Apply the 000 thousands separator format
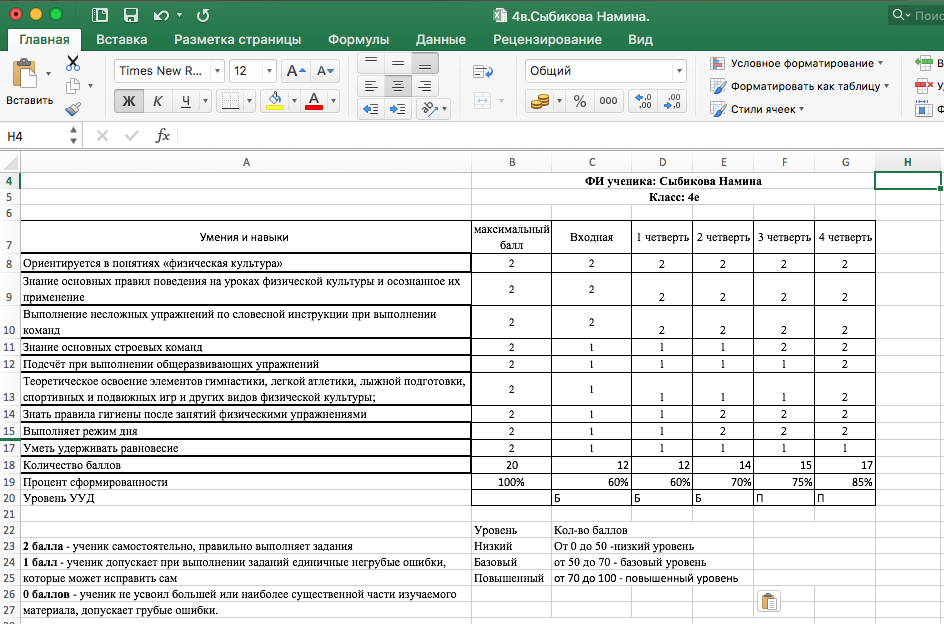This screenshot has height=624, width=944. tap(609, 101)
